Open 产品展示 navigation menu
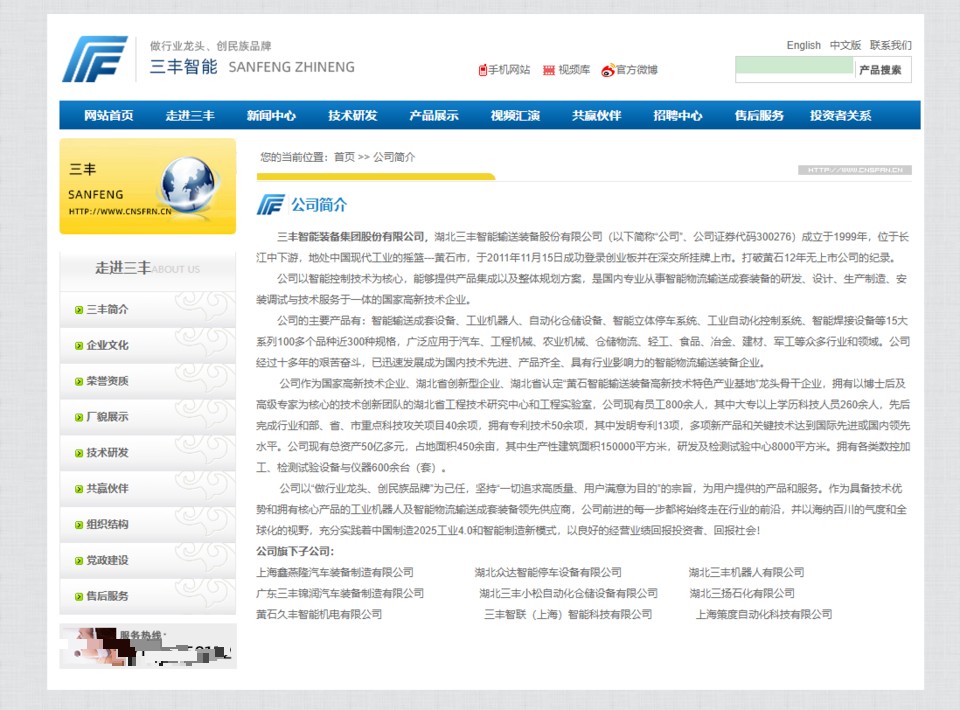 (x=433, y=115)
